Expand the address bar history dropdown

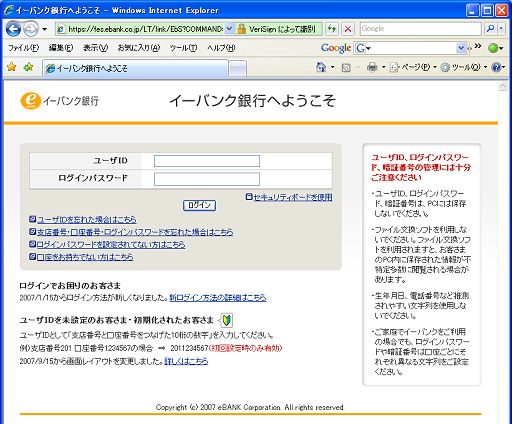(x=229, y=29)
